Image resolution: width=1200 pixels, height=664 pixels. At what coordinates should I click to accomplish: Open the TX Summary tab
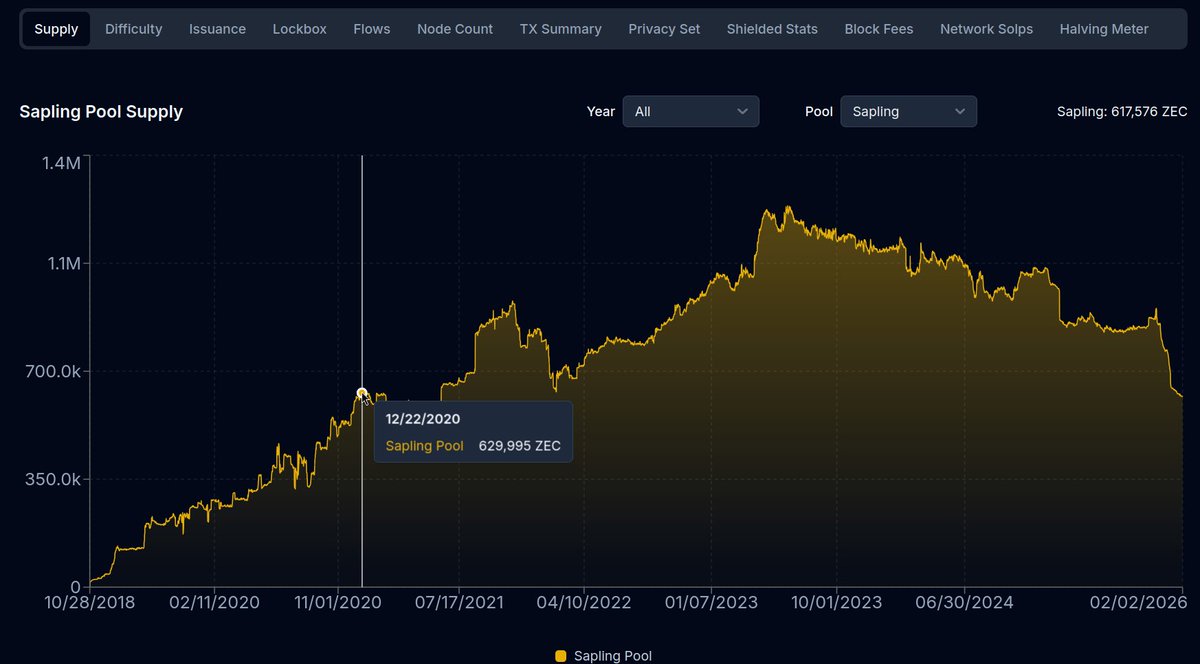click(x=561, y=29)
